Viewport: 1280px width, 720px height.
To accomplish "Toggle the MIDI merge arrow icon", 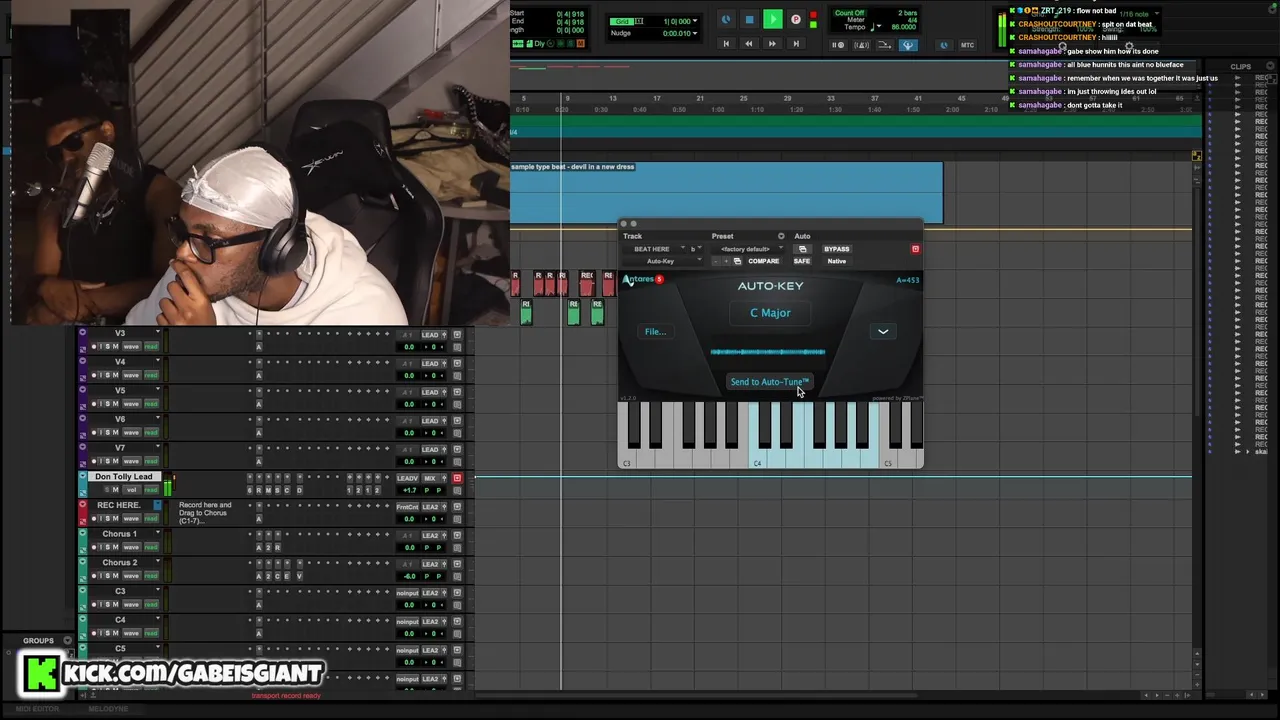I will click(x=885, y=45).
